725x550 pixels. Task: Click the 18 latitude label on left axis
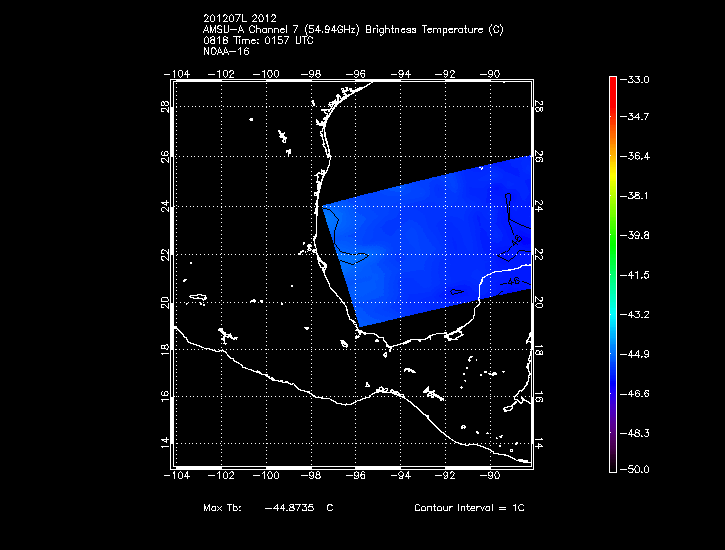click(165, 349)
